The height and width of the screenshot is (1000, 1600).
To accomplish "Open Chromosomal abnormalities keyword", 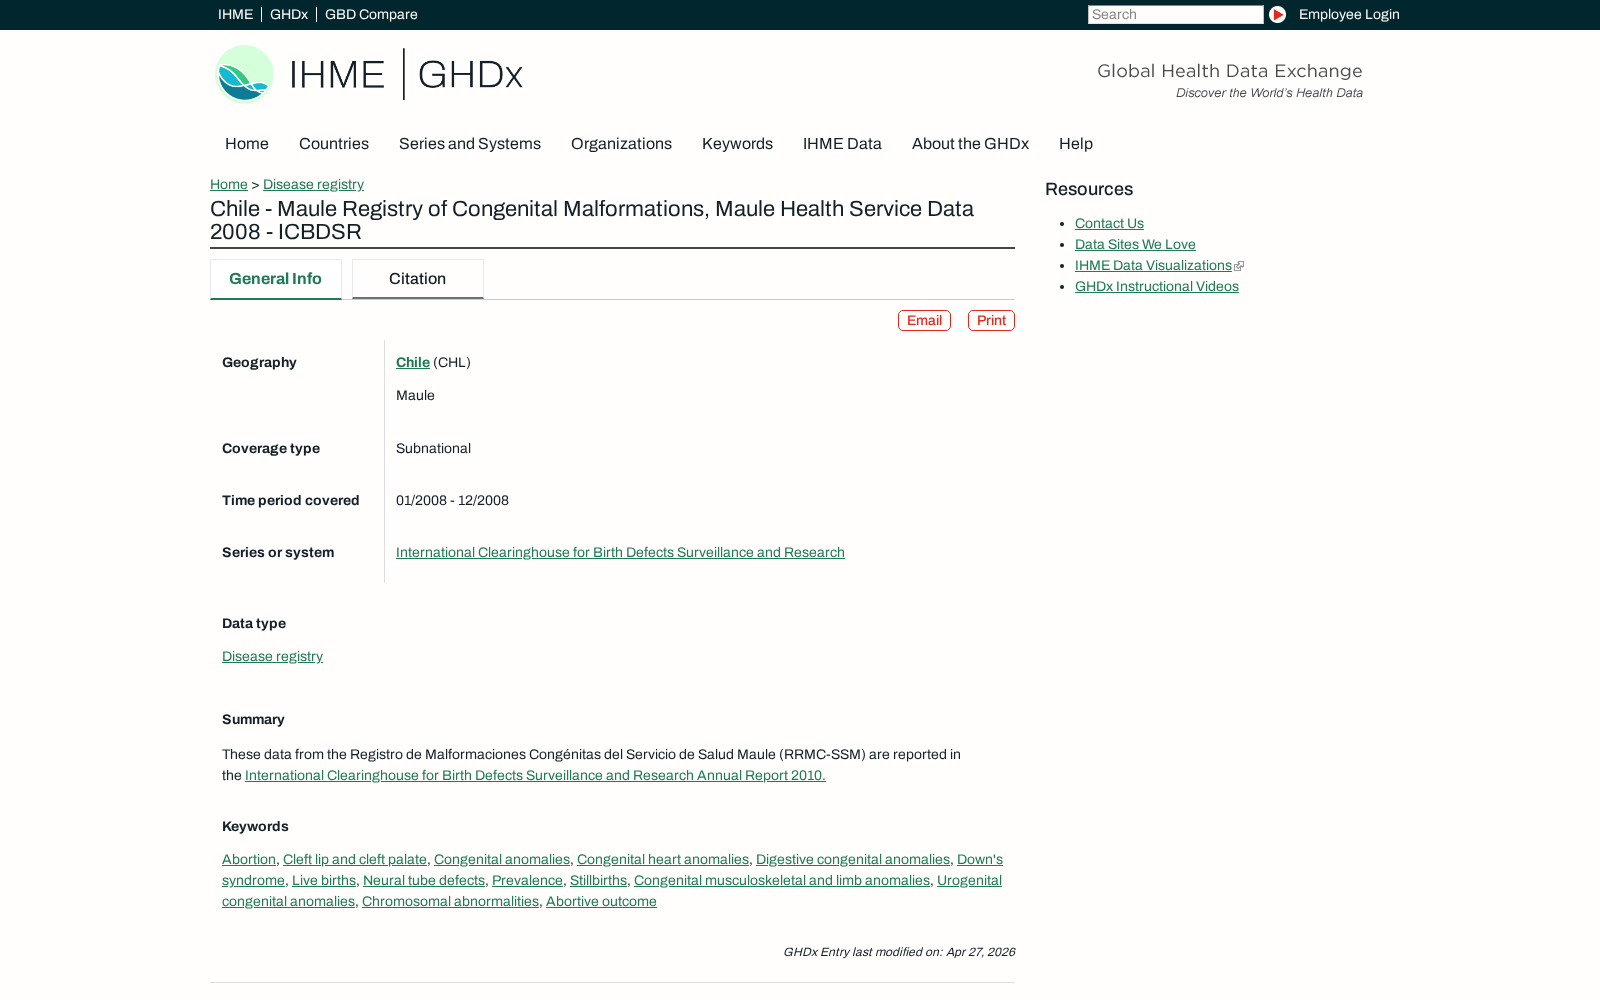I will tap(450, 901).
